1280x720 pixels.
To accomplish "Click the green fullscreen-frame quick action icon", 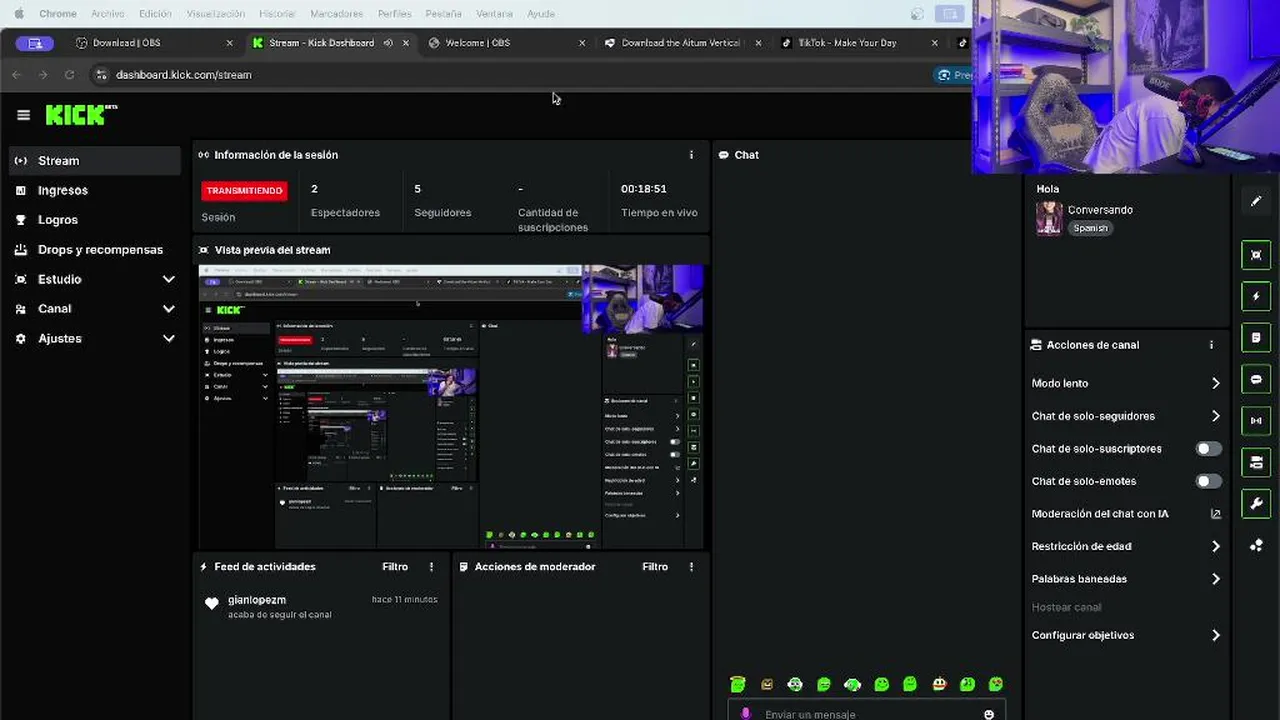I will 1256,255.
